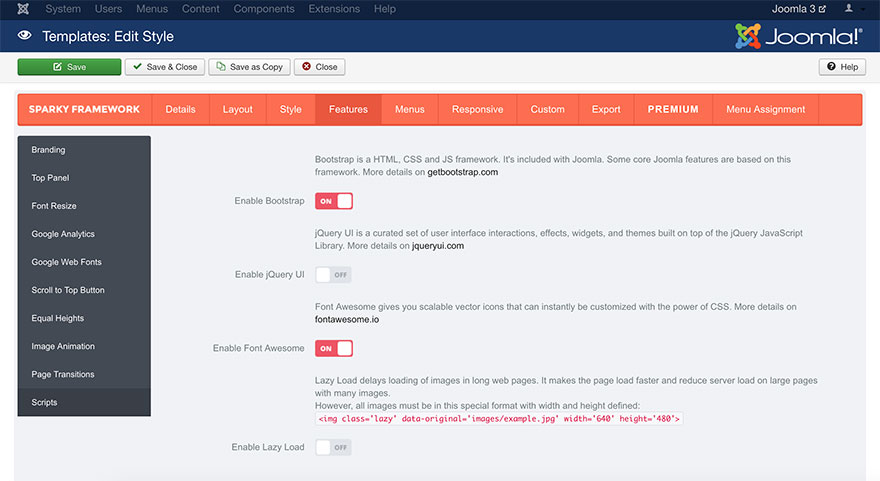This screenshot has width=880, height=481.
Task: Click Save as Copy button
Action: 250,67
